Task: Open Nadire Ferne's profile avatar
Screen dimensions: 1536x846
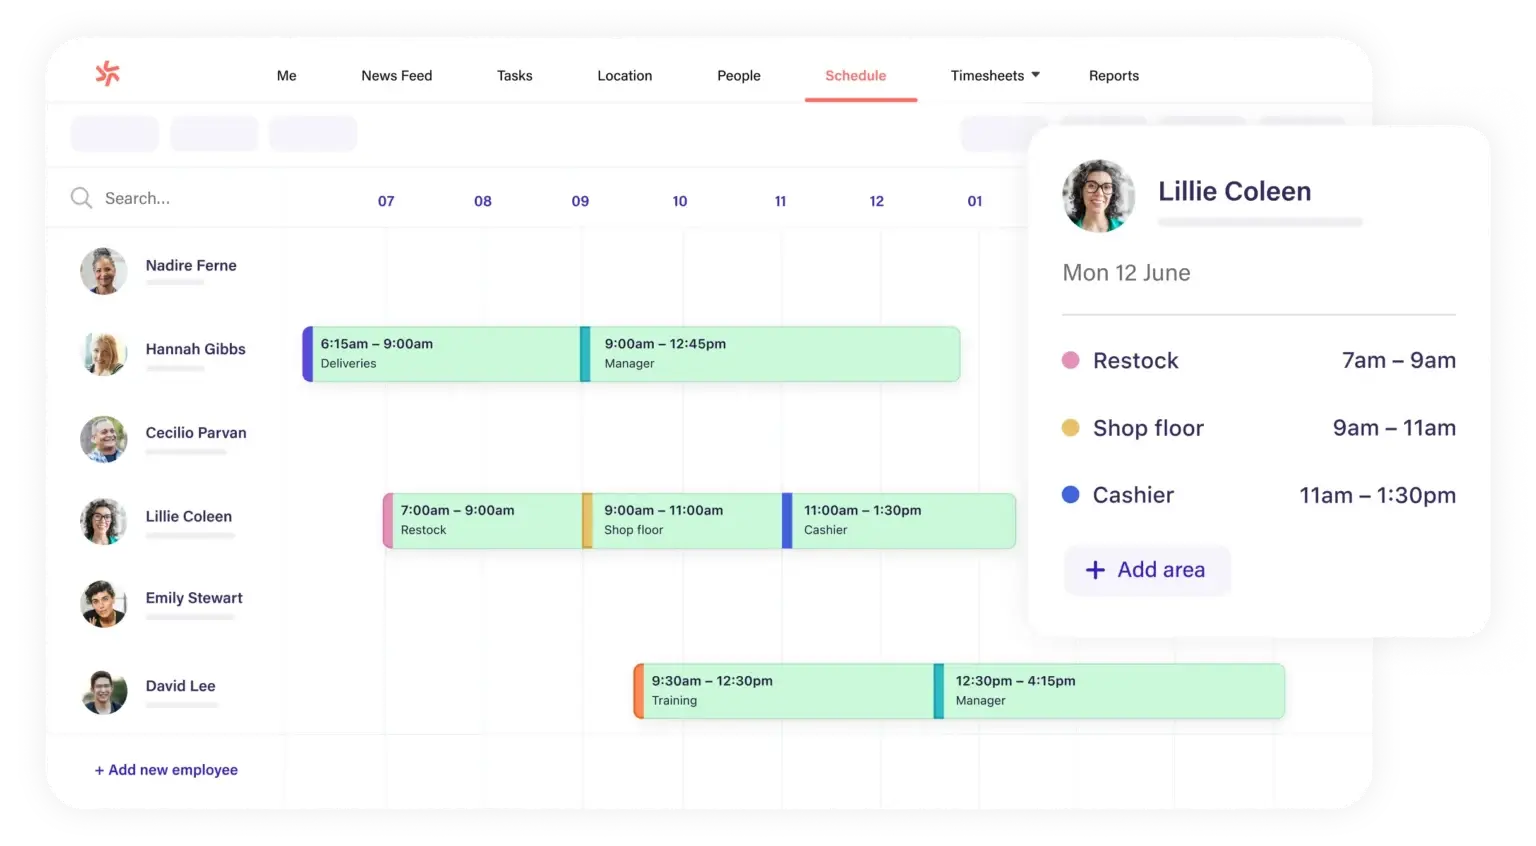Action: [104, 271]
